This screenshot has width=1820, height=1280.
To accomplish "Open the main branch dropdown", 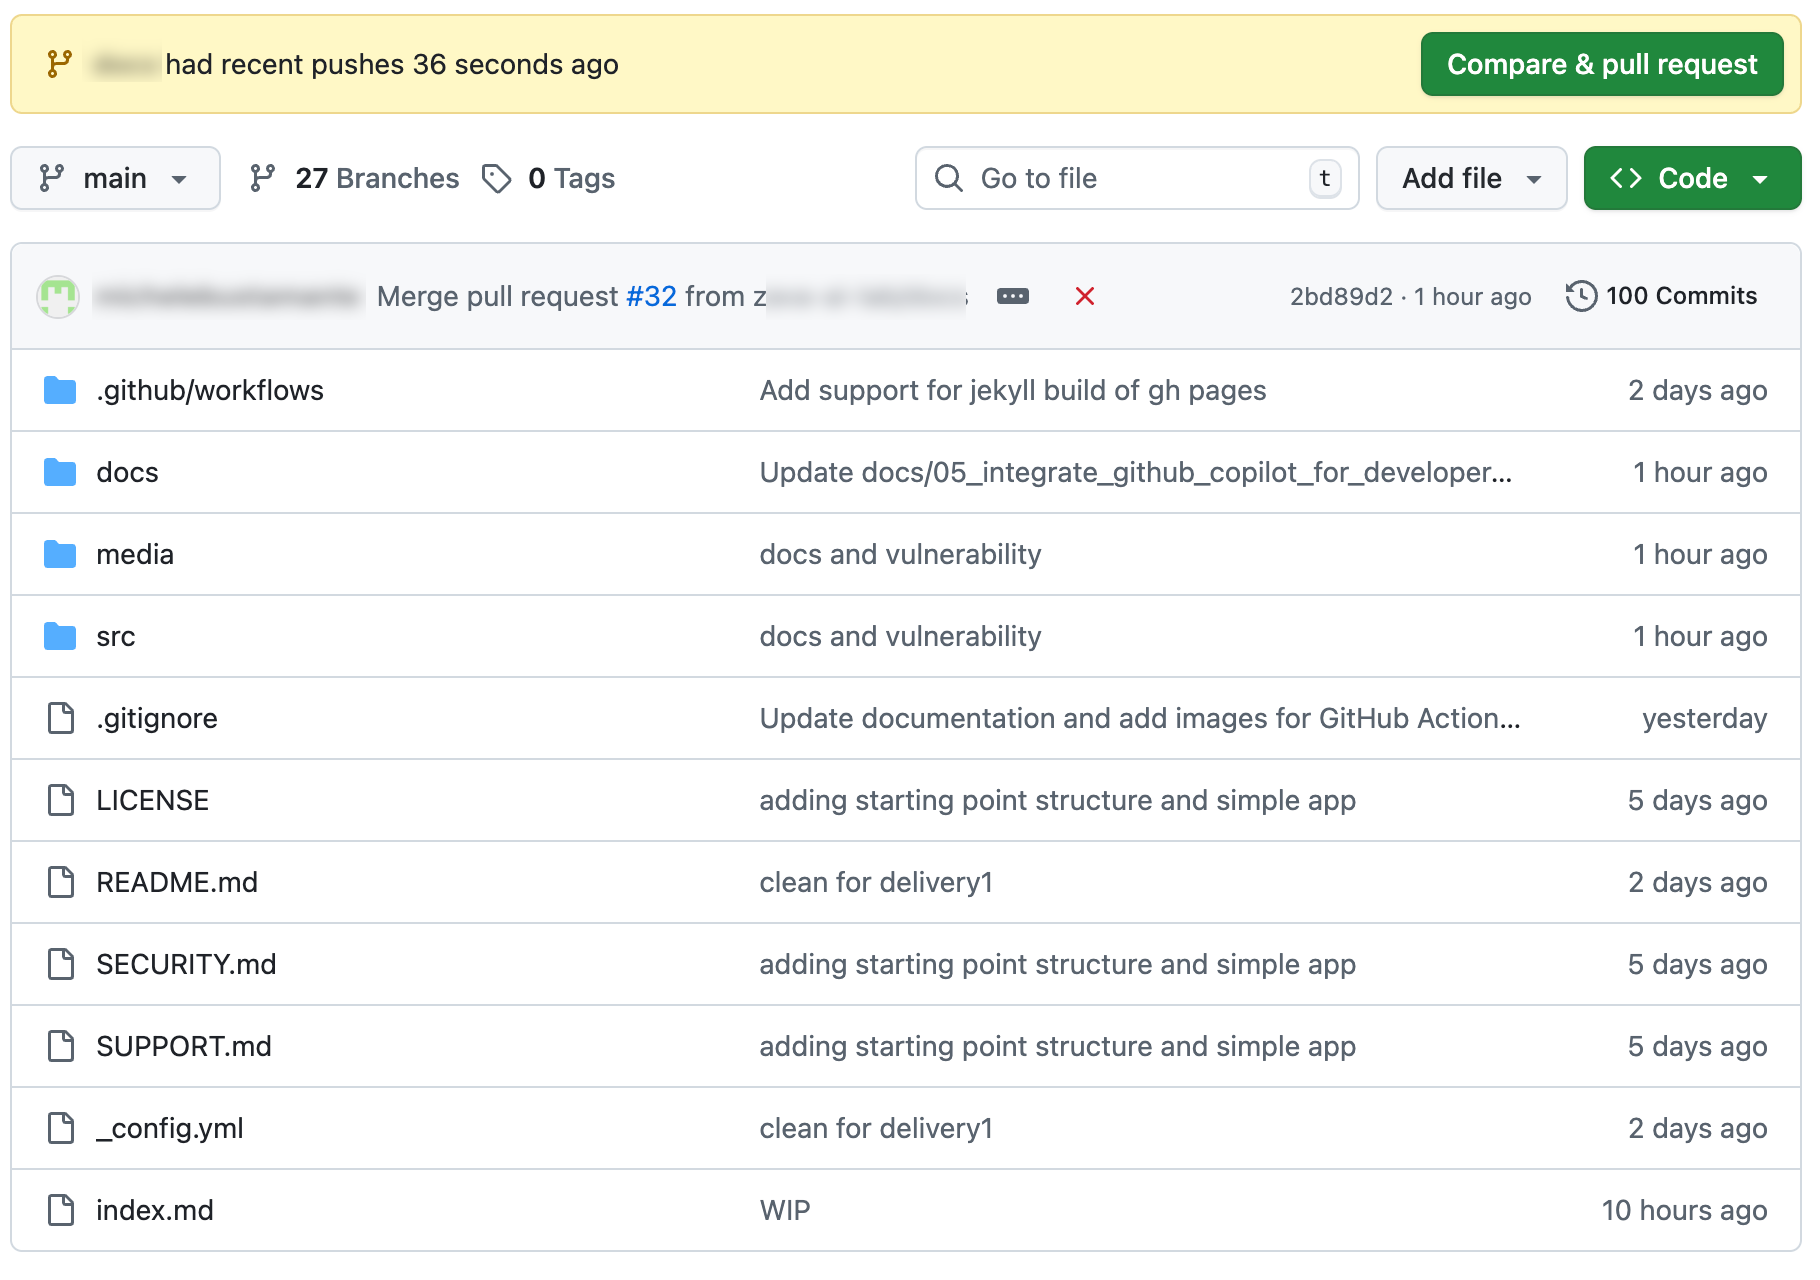I will (x=115, y=178).
